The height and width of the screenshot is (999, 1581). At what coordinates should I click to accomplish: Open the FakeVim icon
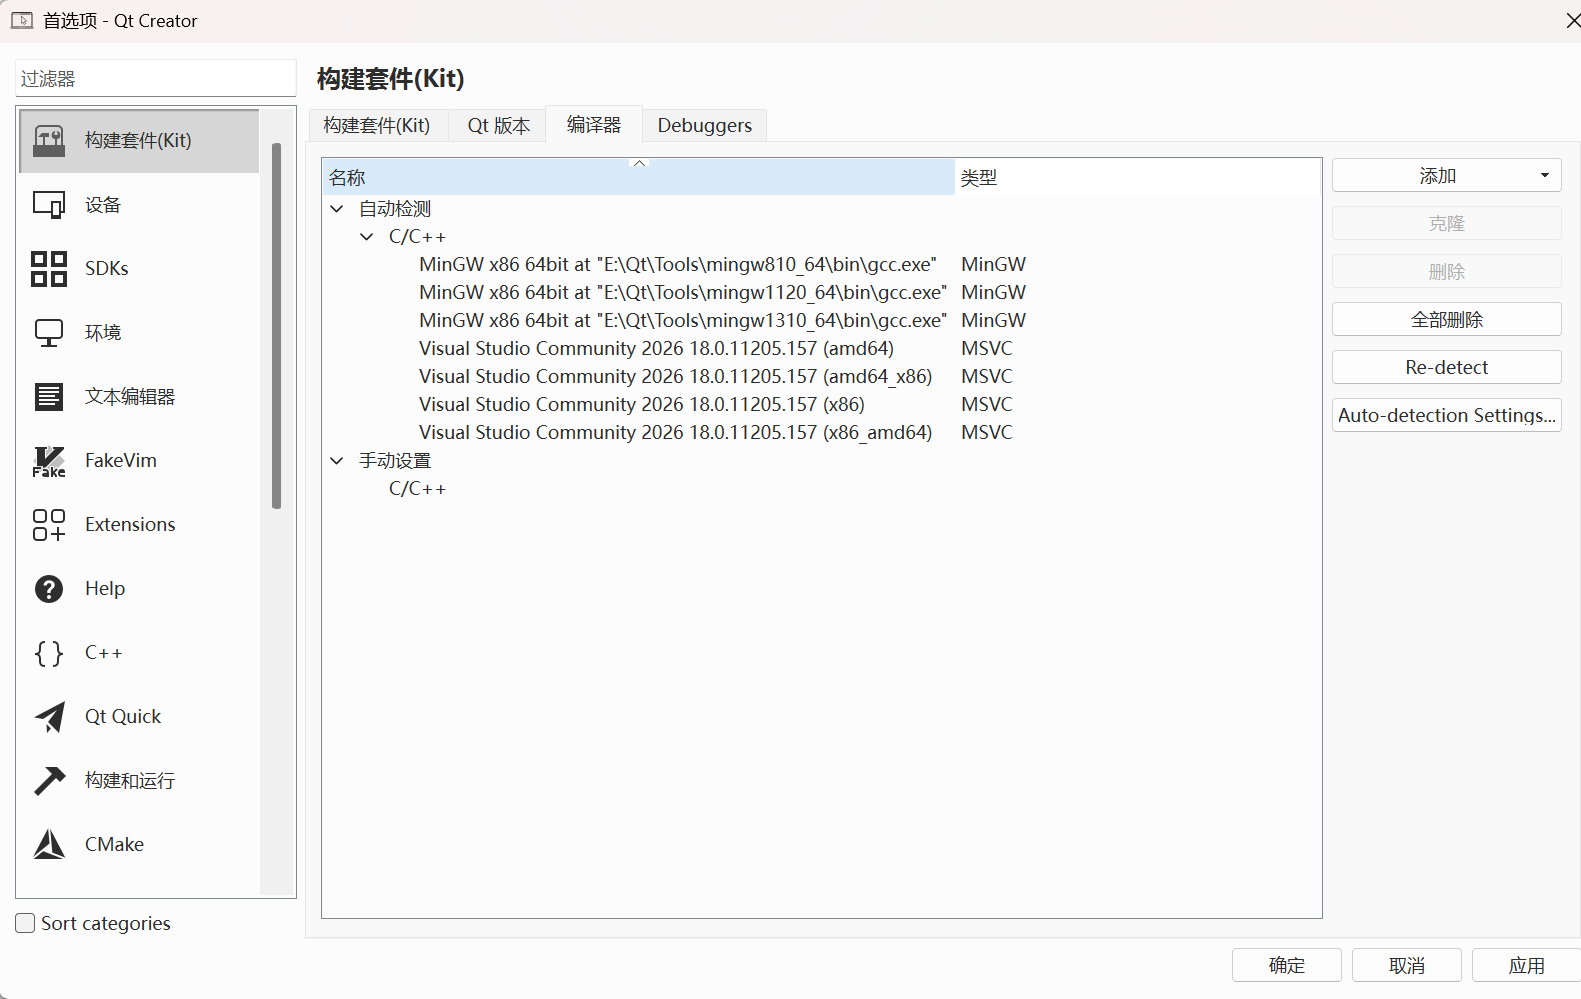tap(49, 461)
